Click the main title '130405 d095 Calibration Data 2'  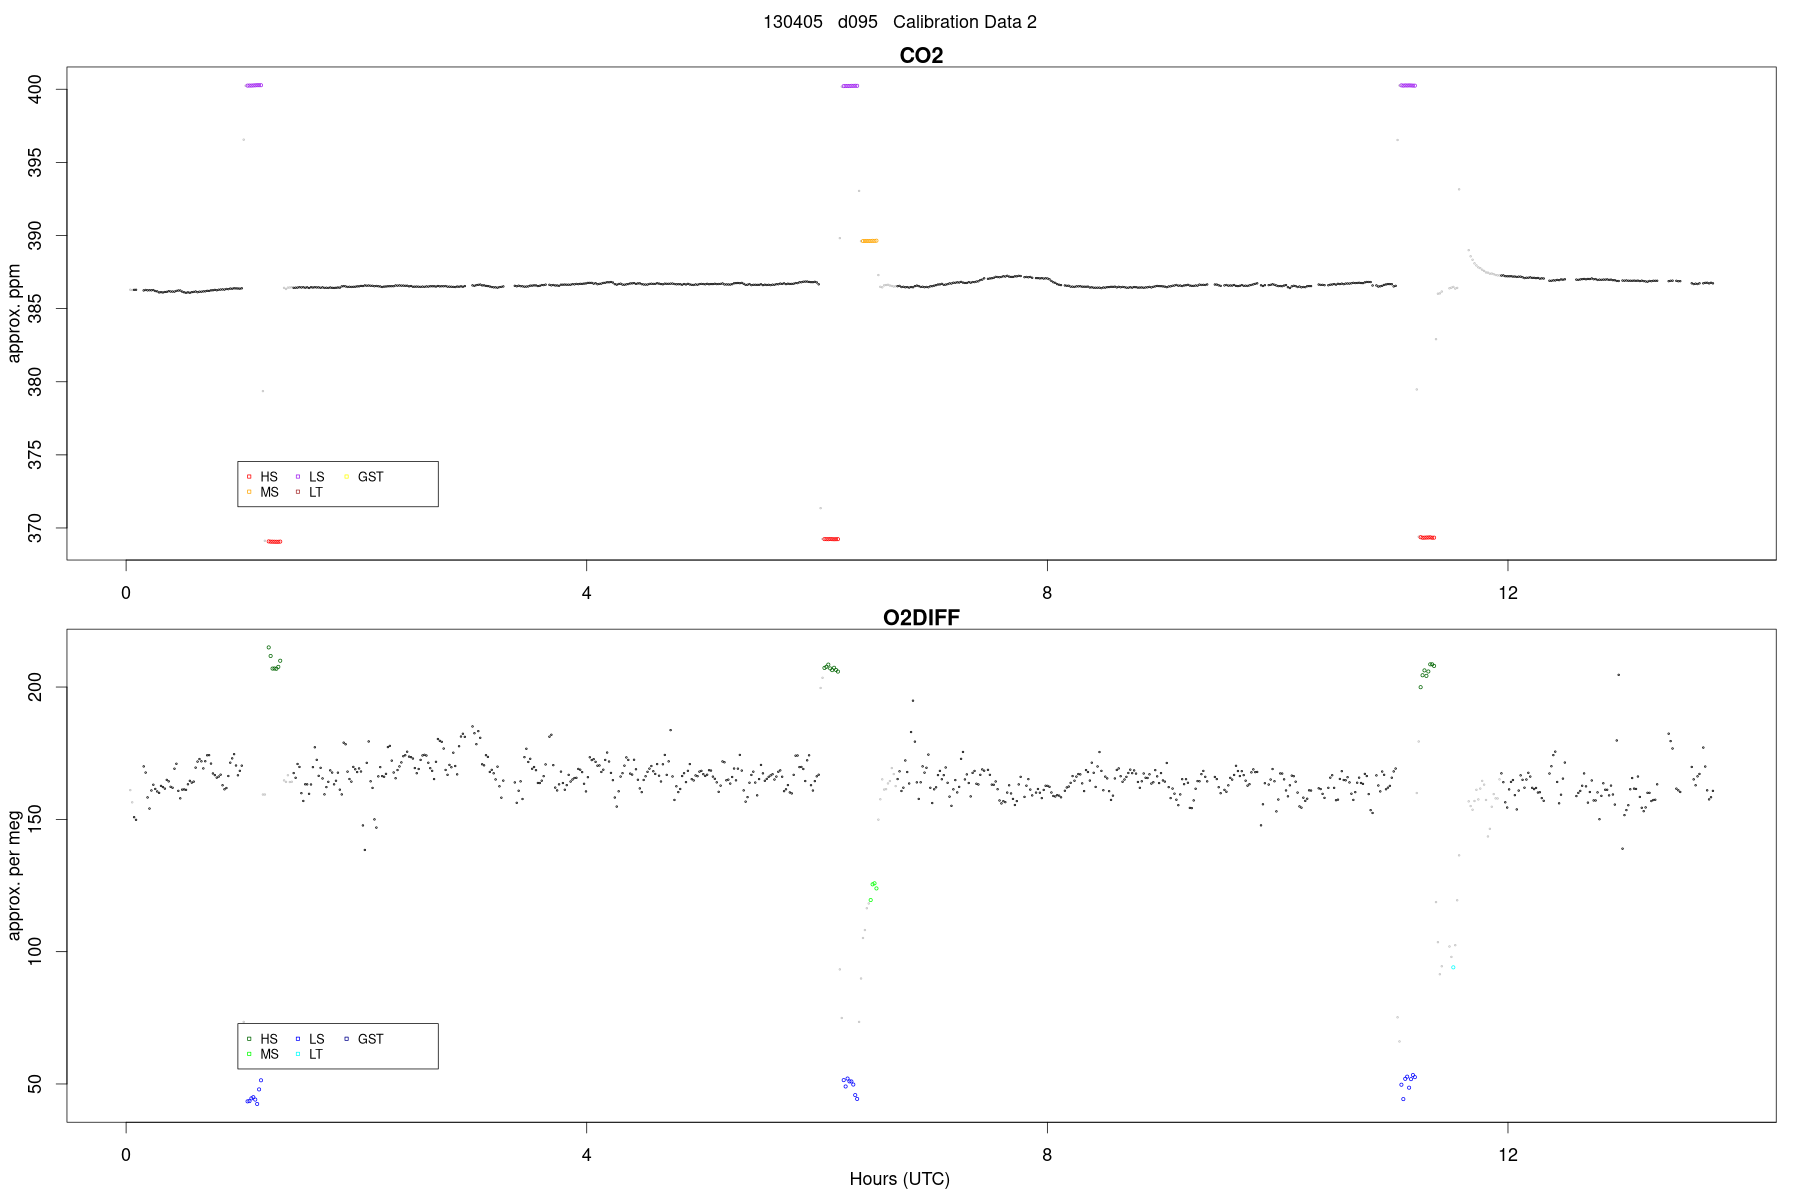pyautogui.click(x=900, y=22)
